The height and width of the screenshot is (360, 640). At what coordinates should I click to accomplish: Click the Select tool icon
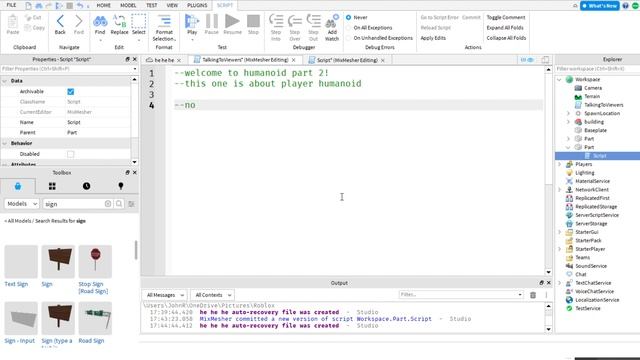[x=138, y=21]
